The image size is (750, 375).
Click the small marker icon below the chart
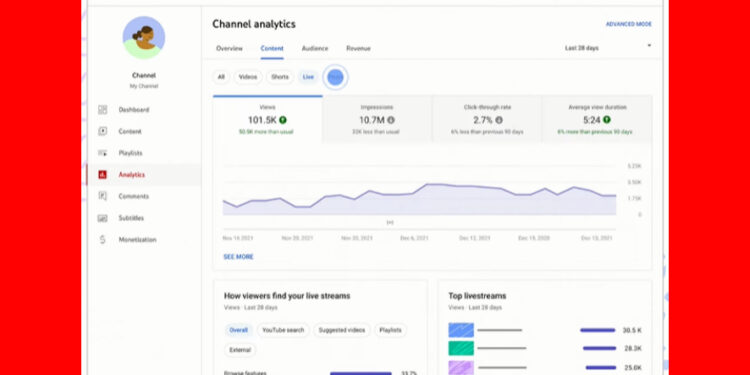tap(390, 222)
